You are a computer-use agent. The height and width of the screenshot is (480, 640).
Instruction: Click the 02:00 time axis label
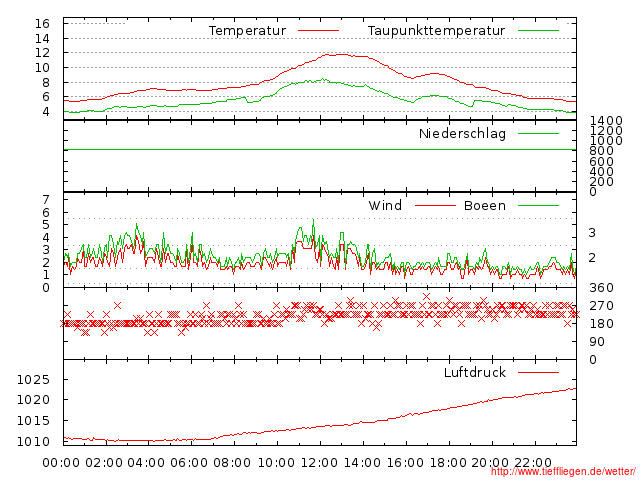point(104,463)
